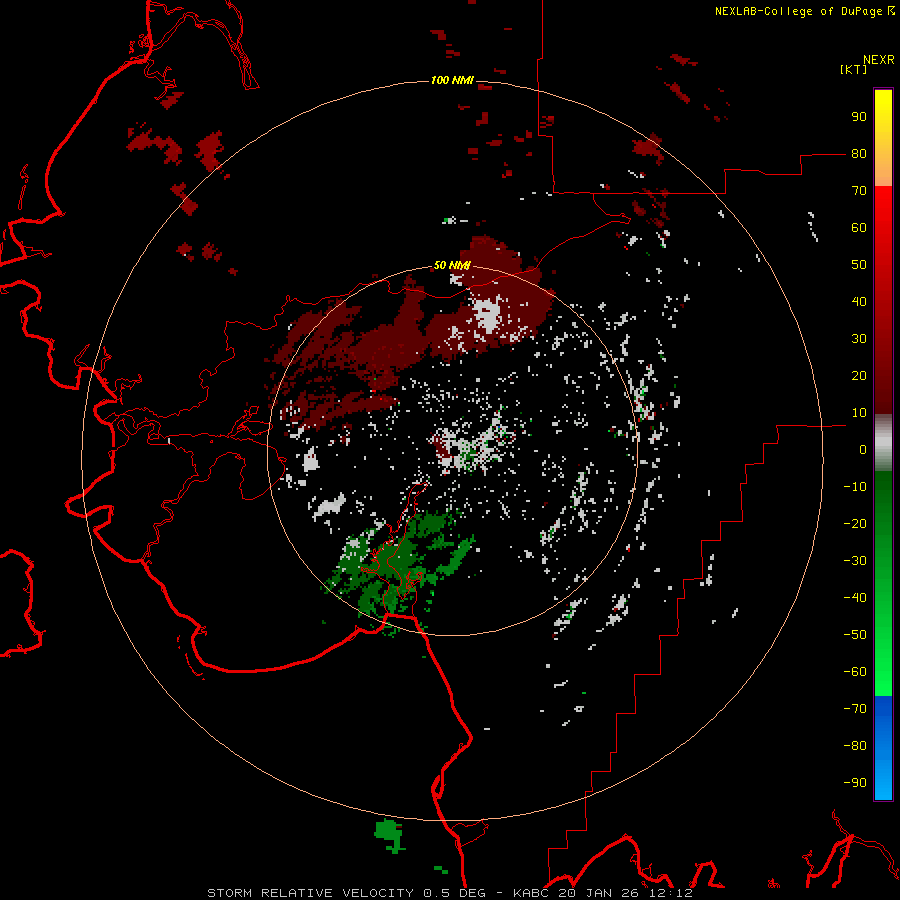This screenshot has height=900, width=900.
Task: Click the NEXR label above color scale
Action: (x=879, y=60)
